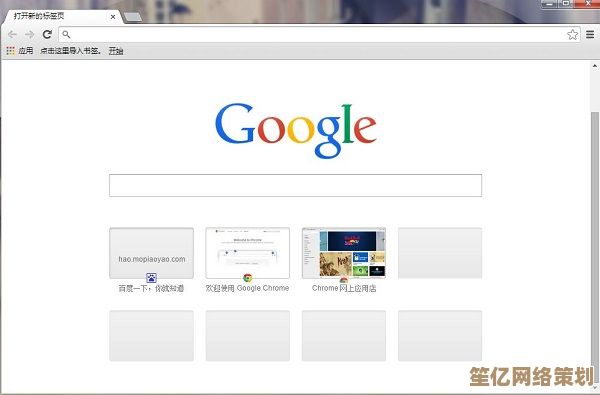Reload the page with the refresh icon

pos(47,34)
